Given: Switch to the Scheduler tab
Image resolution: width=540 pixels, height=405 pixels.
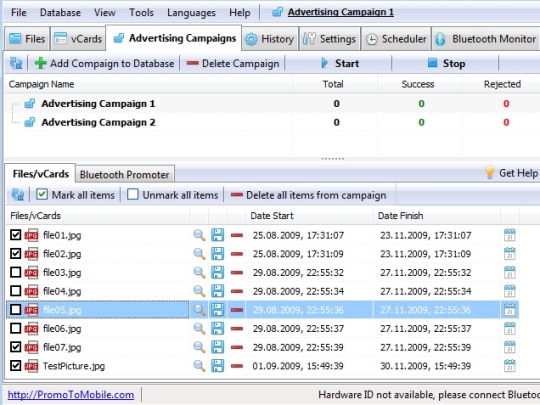Looking at the screenshot, I should pyautogui.click(x=396, y=39).
